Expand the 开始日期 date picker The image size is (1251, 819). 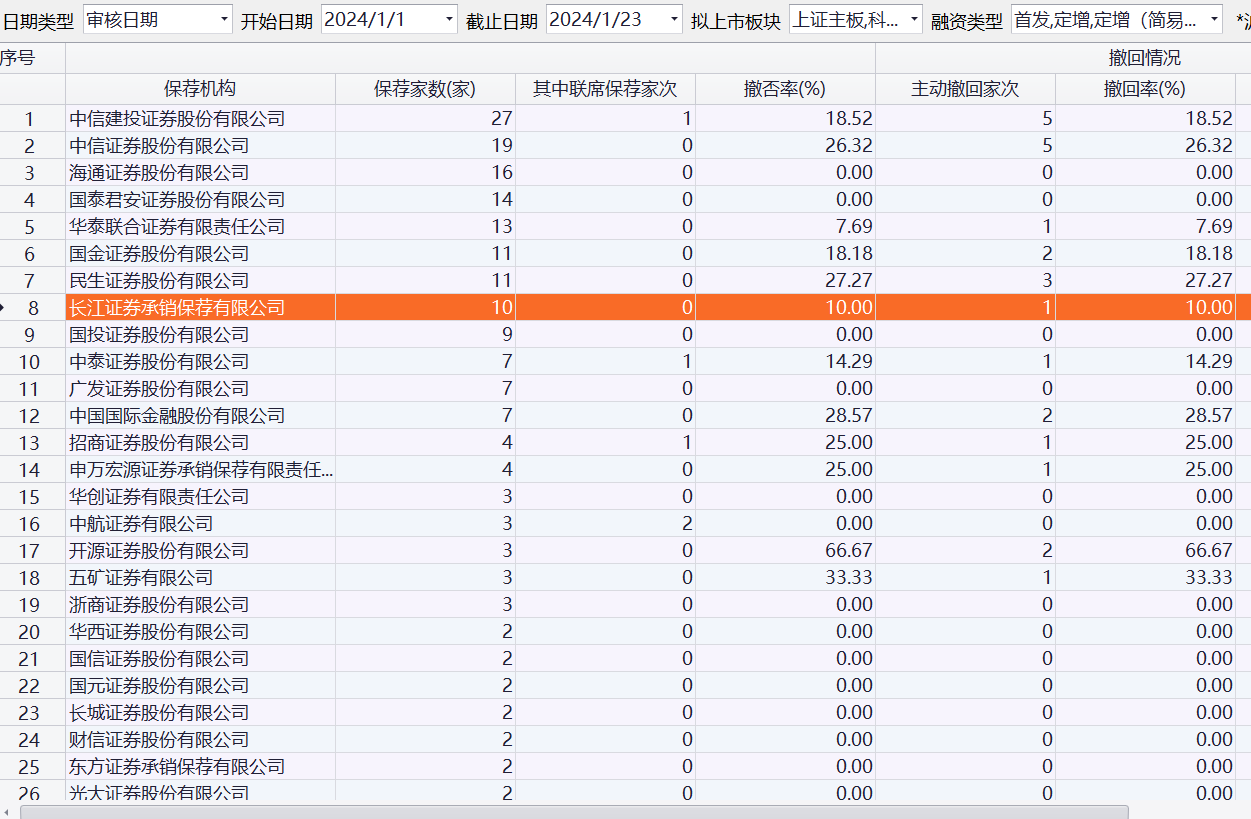[448, 19]
